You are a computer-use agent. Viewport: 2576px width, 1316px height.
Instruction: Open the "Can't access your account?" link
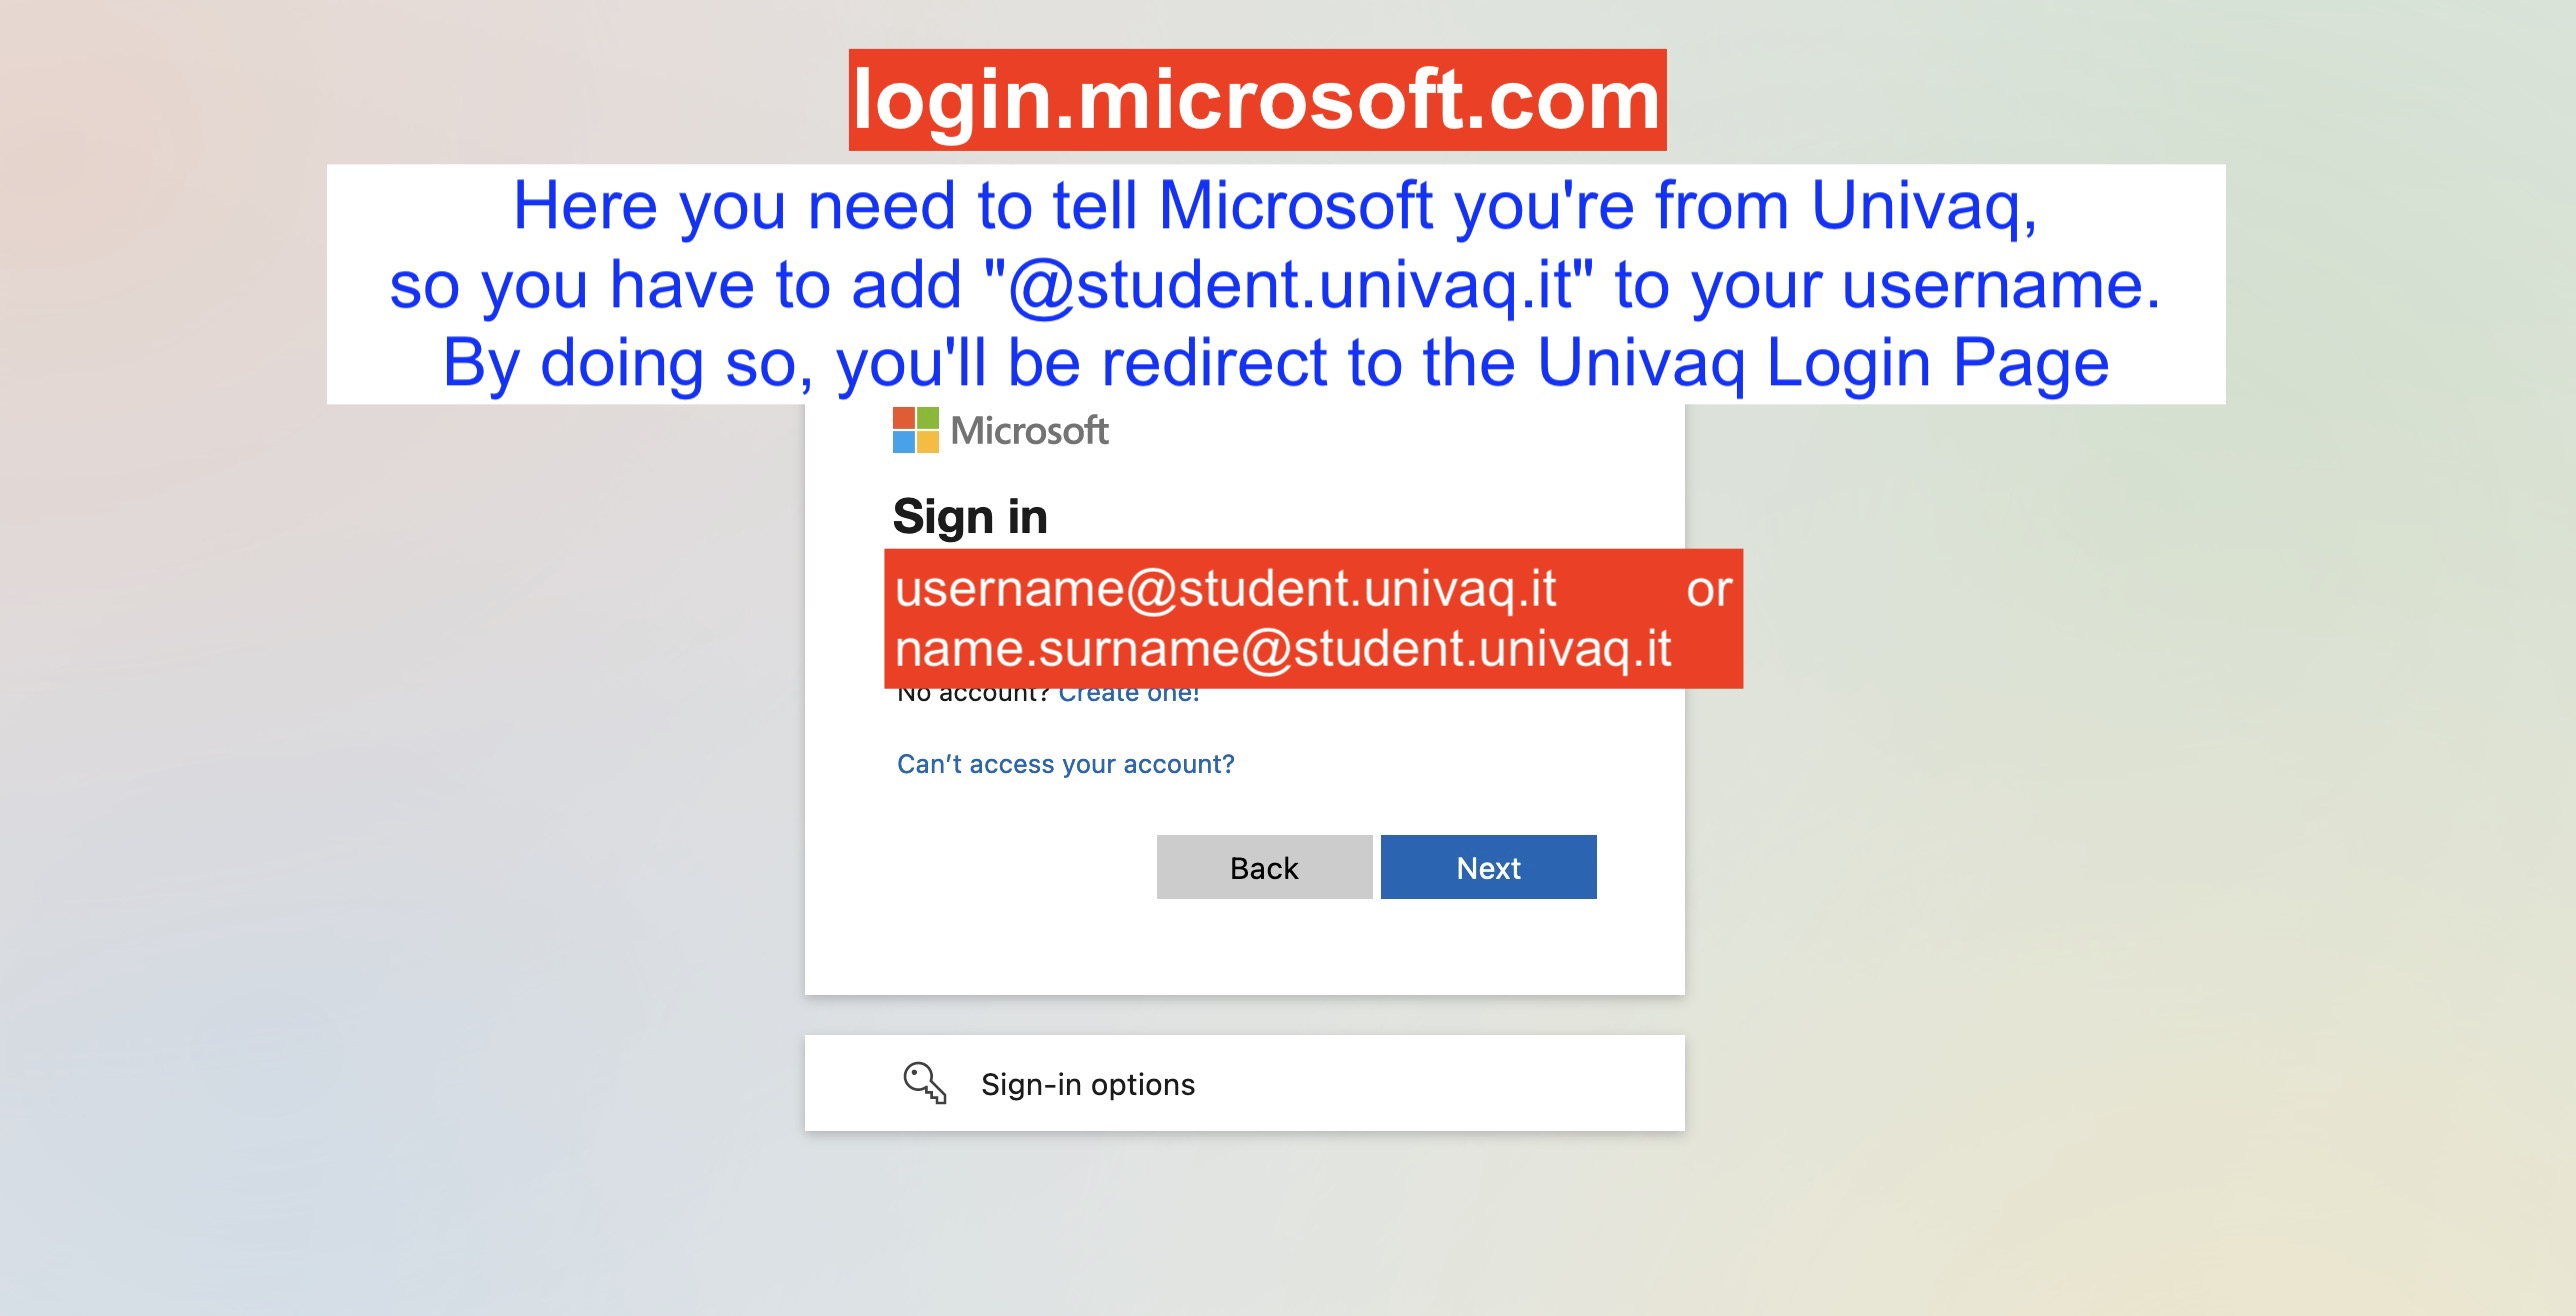tap(1066, 764)
